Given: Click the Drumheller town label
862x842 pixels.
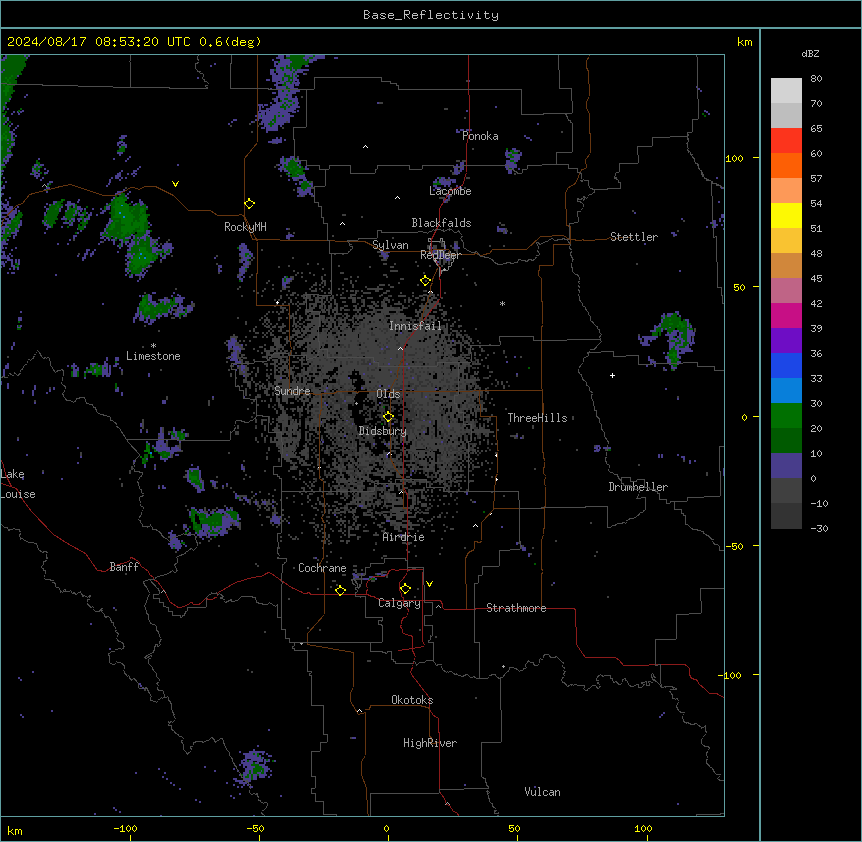Looking at the screenshot, I should 638,487.
